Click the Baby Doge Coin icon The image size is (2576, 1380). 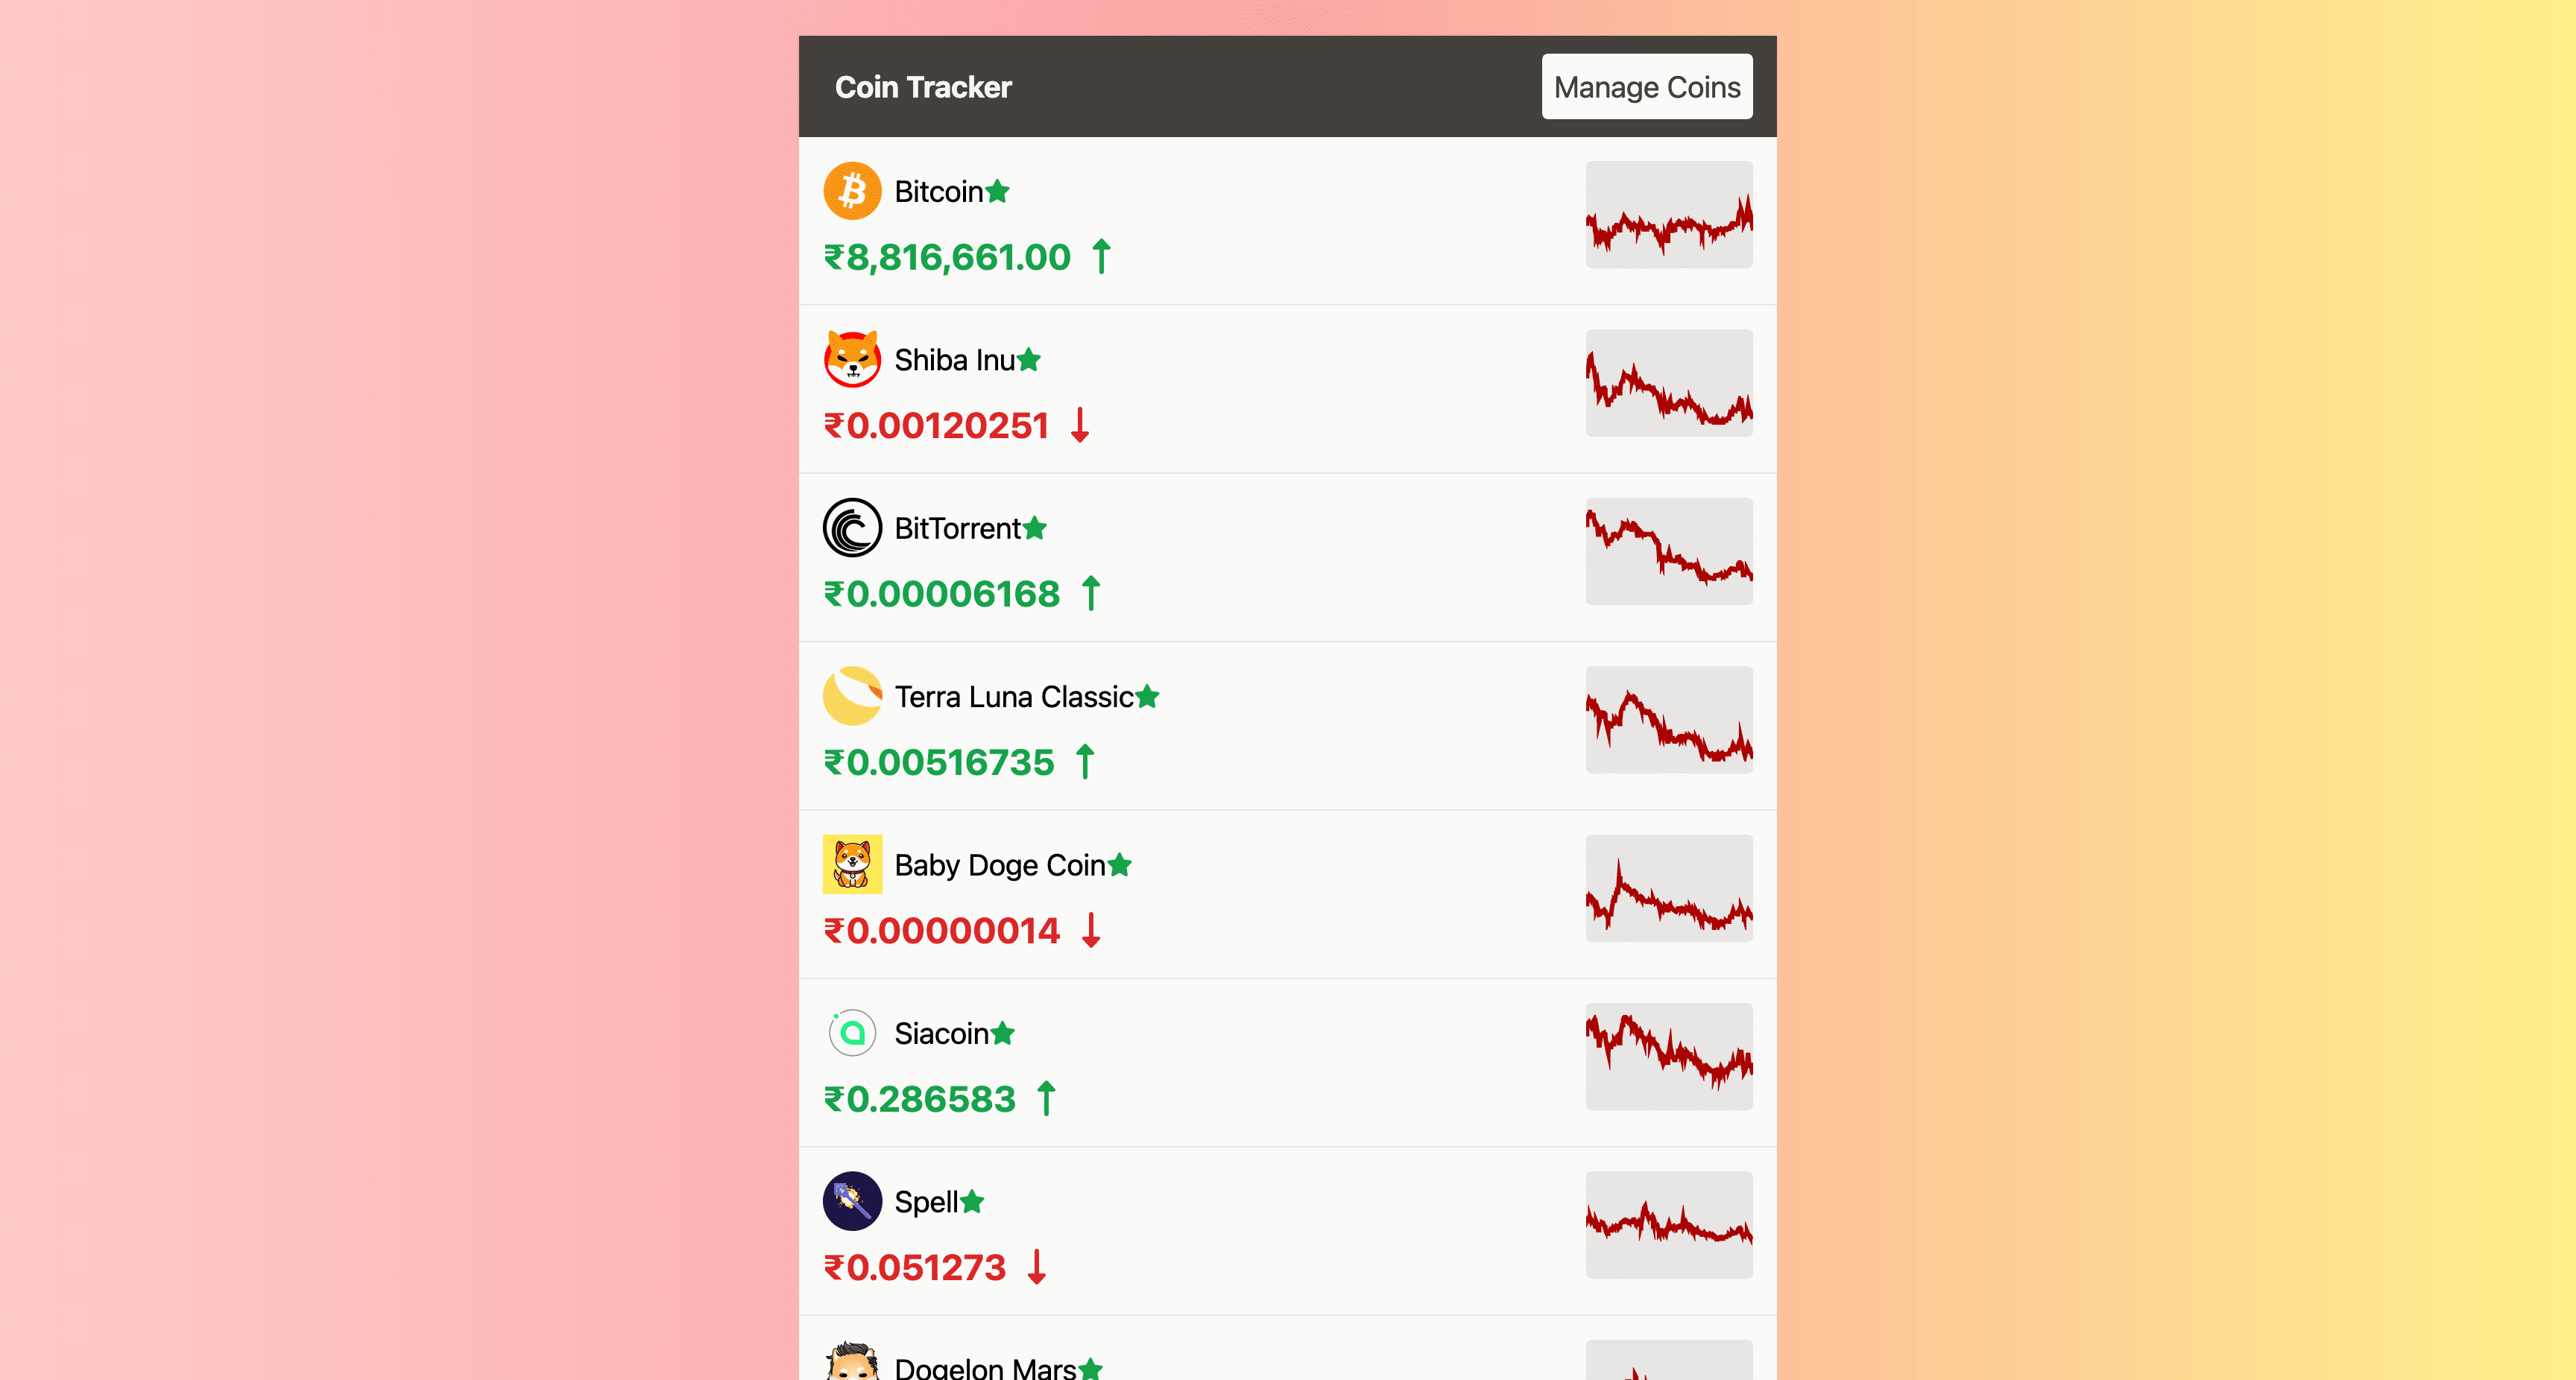(x=852, y=864)
